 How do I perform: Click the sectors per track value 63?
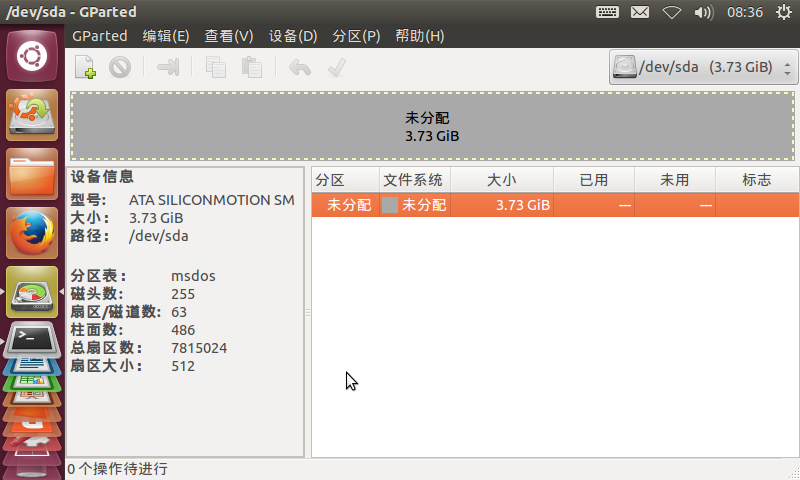[x=179, y=312]
